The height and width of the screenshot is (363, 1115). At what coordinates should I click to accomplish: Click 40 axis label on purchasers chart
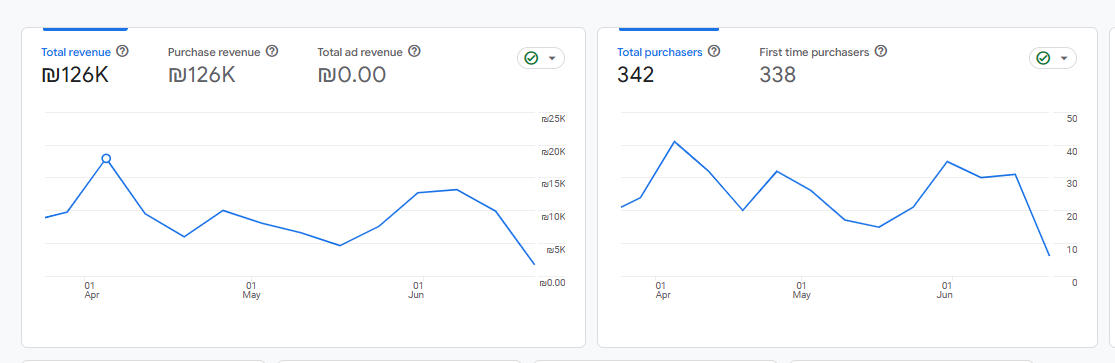pyautogui.click(x=1072, y=152)
